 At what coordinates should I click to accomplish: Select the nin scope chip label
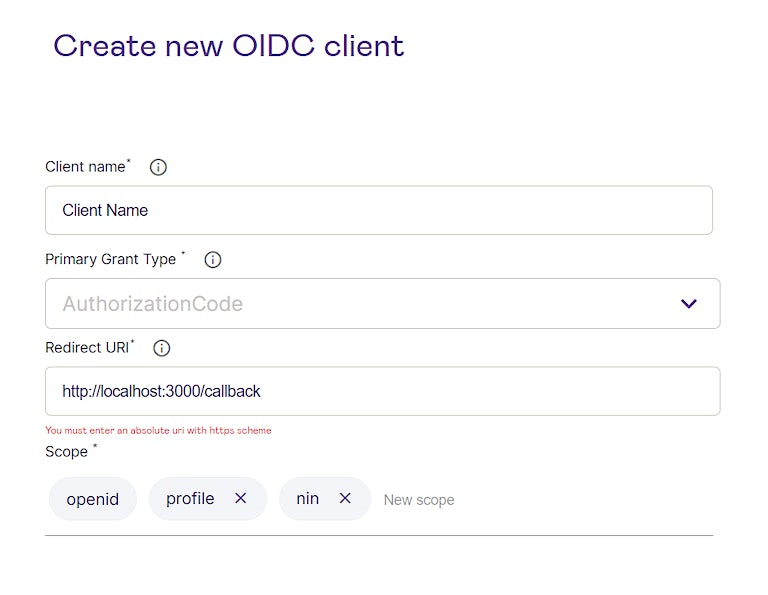coord(308,498)
